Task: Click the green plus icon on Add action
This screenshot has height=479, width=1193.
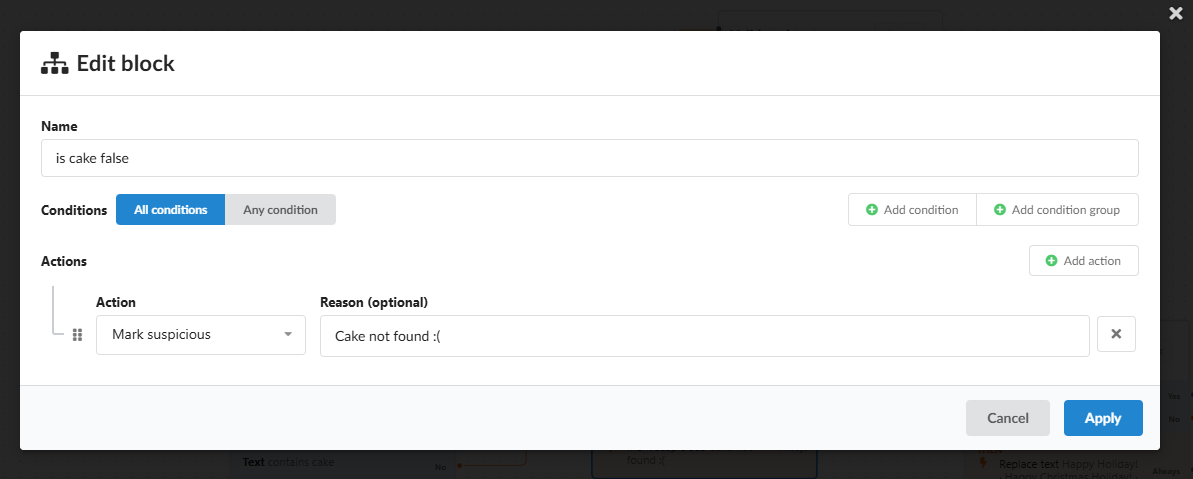Action: tap(1051, 261)
